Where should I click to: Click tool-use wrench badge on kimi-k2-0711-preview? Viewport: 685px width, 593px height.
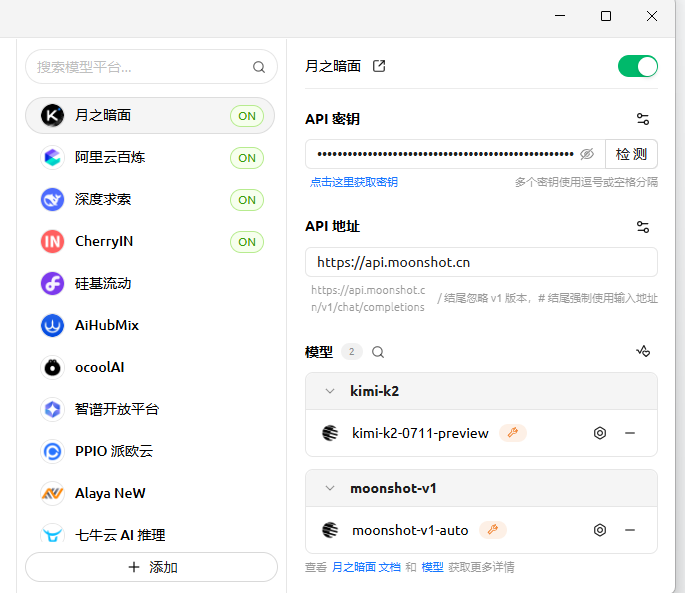click(x=513, y=433)
